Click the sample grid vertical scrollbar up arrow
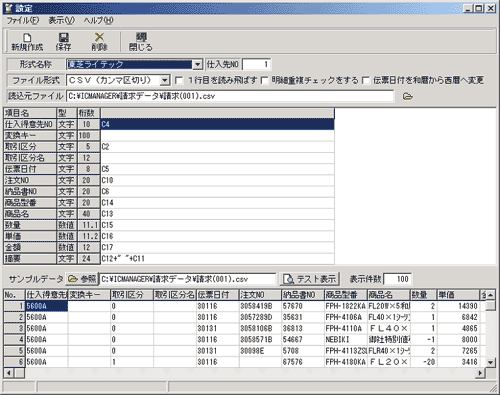This screenshot has width=500, height=395. click(x=490, y=295)
